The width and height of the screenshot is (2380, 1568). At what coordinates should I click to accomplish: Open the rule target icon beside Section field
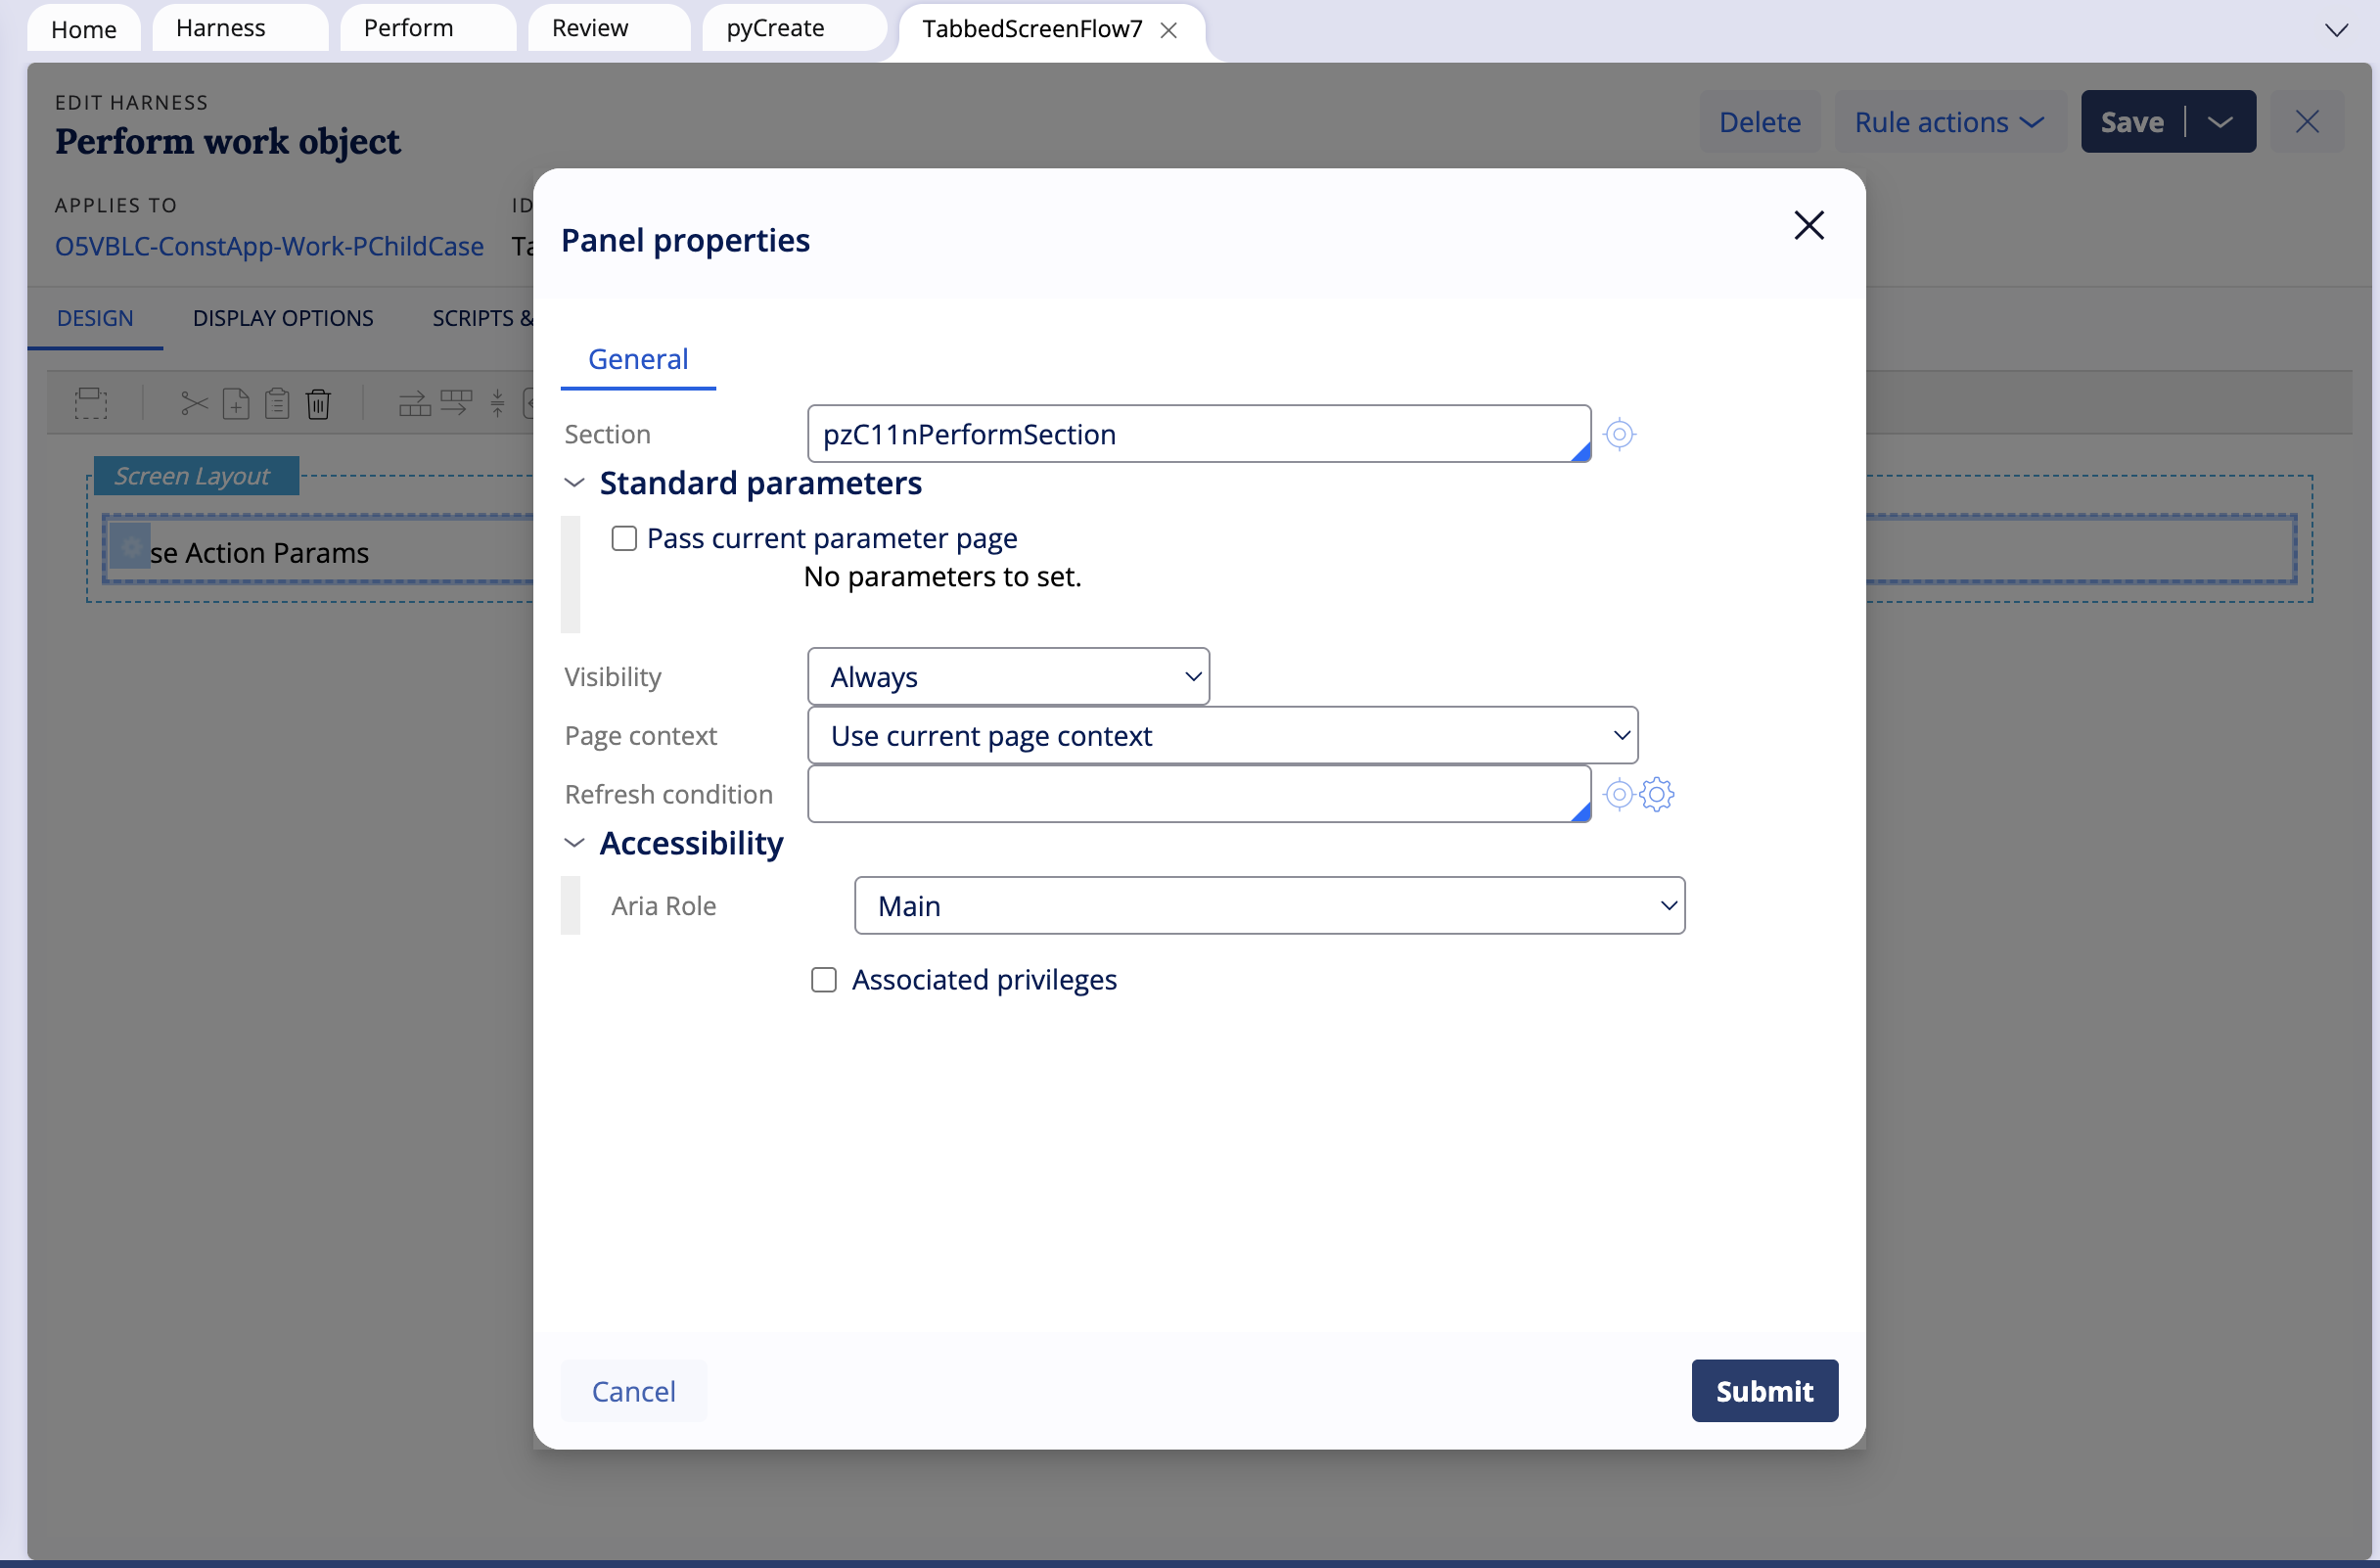tap(1619, 434)
